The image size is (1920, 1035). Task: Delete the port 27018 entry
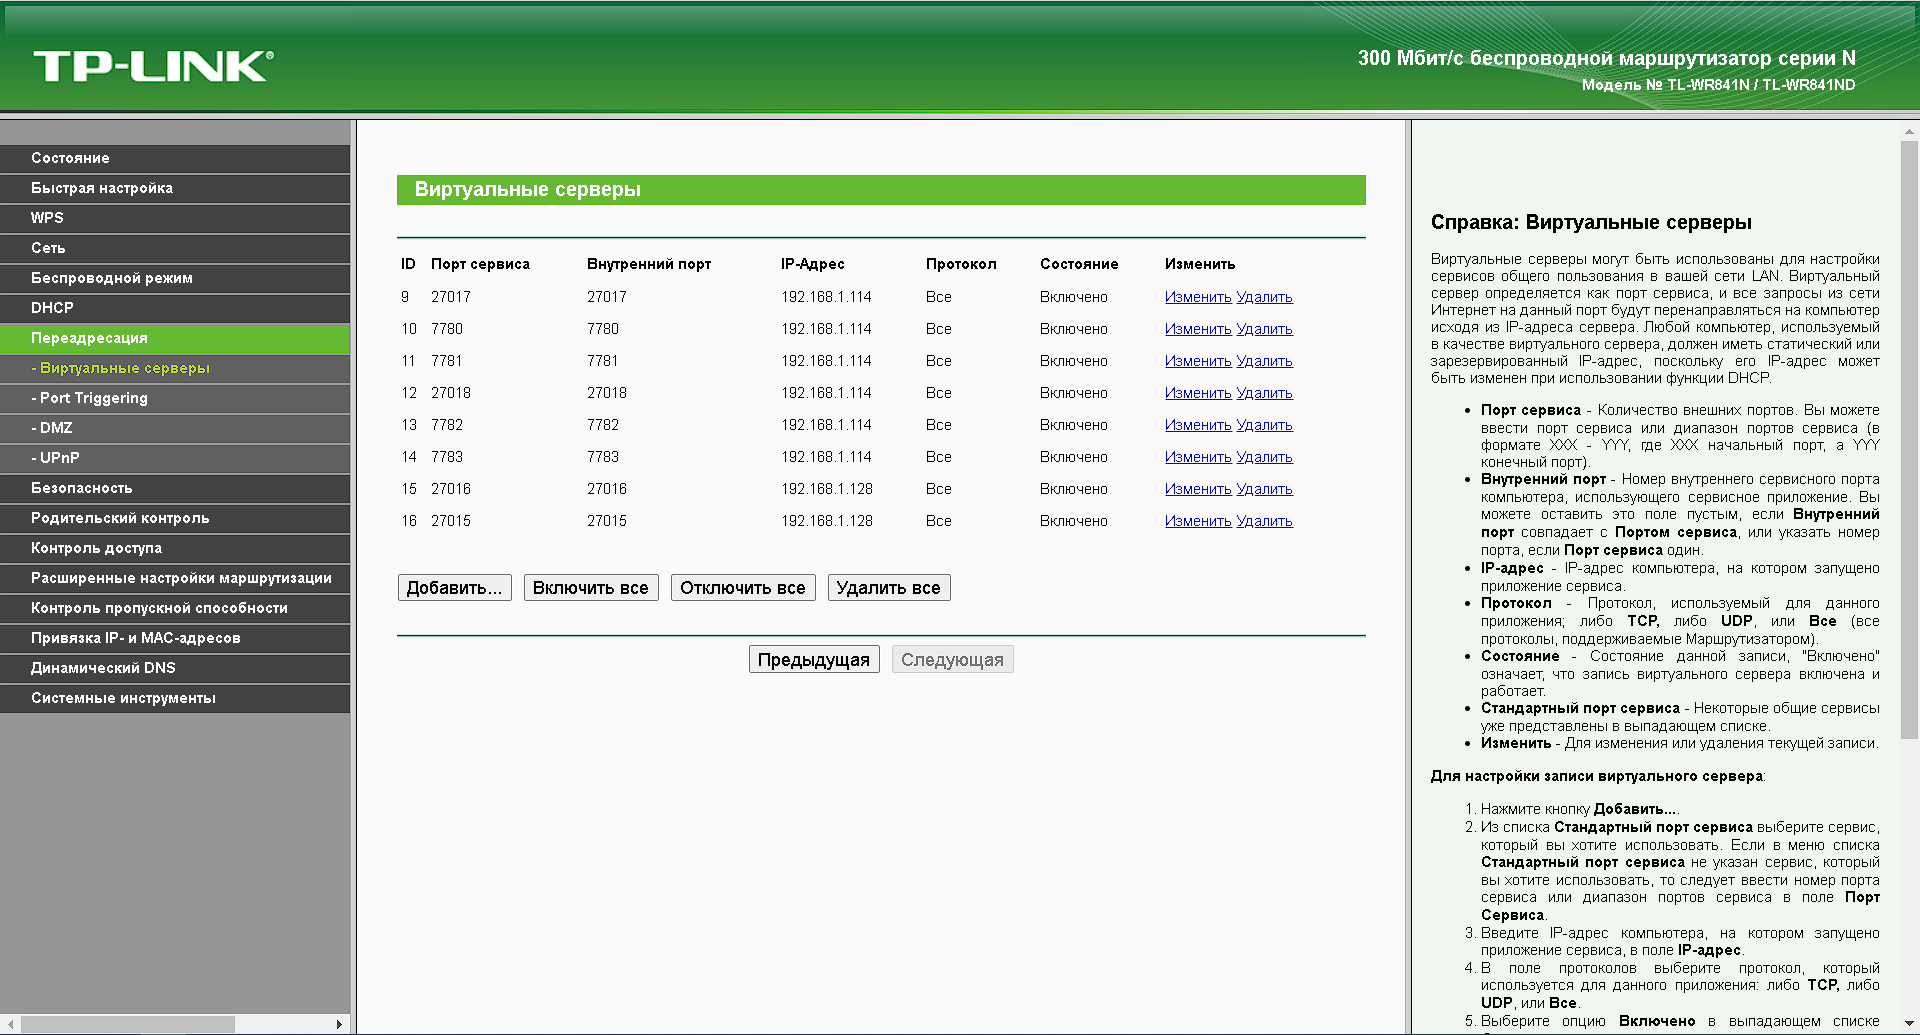(x=1264, y=393)
